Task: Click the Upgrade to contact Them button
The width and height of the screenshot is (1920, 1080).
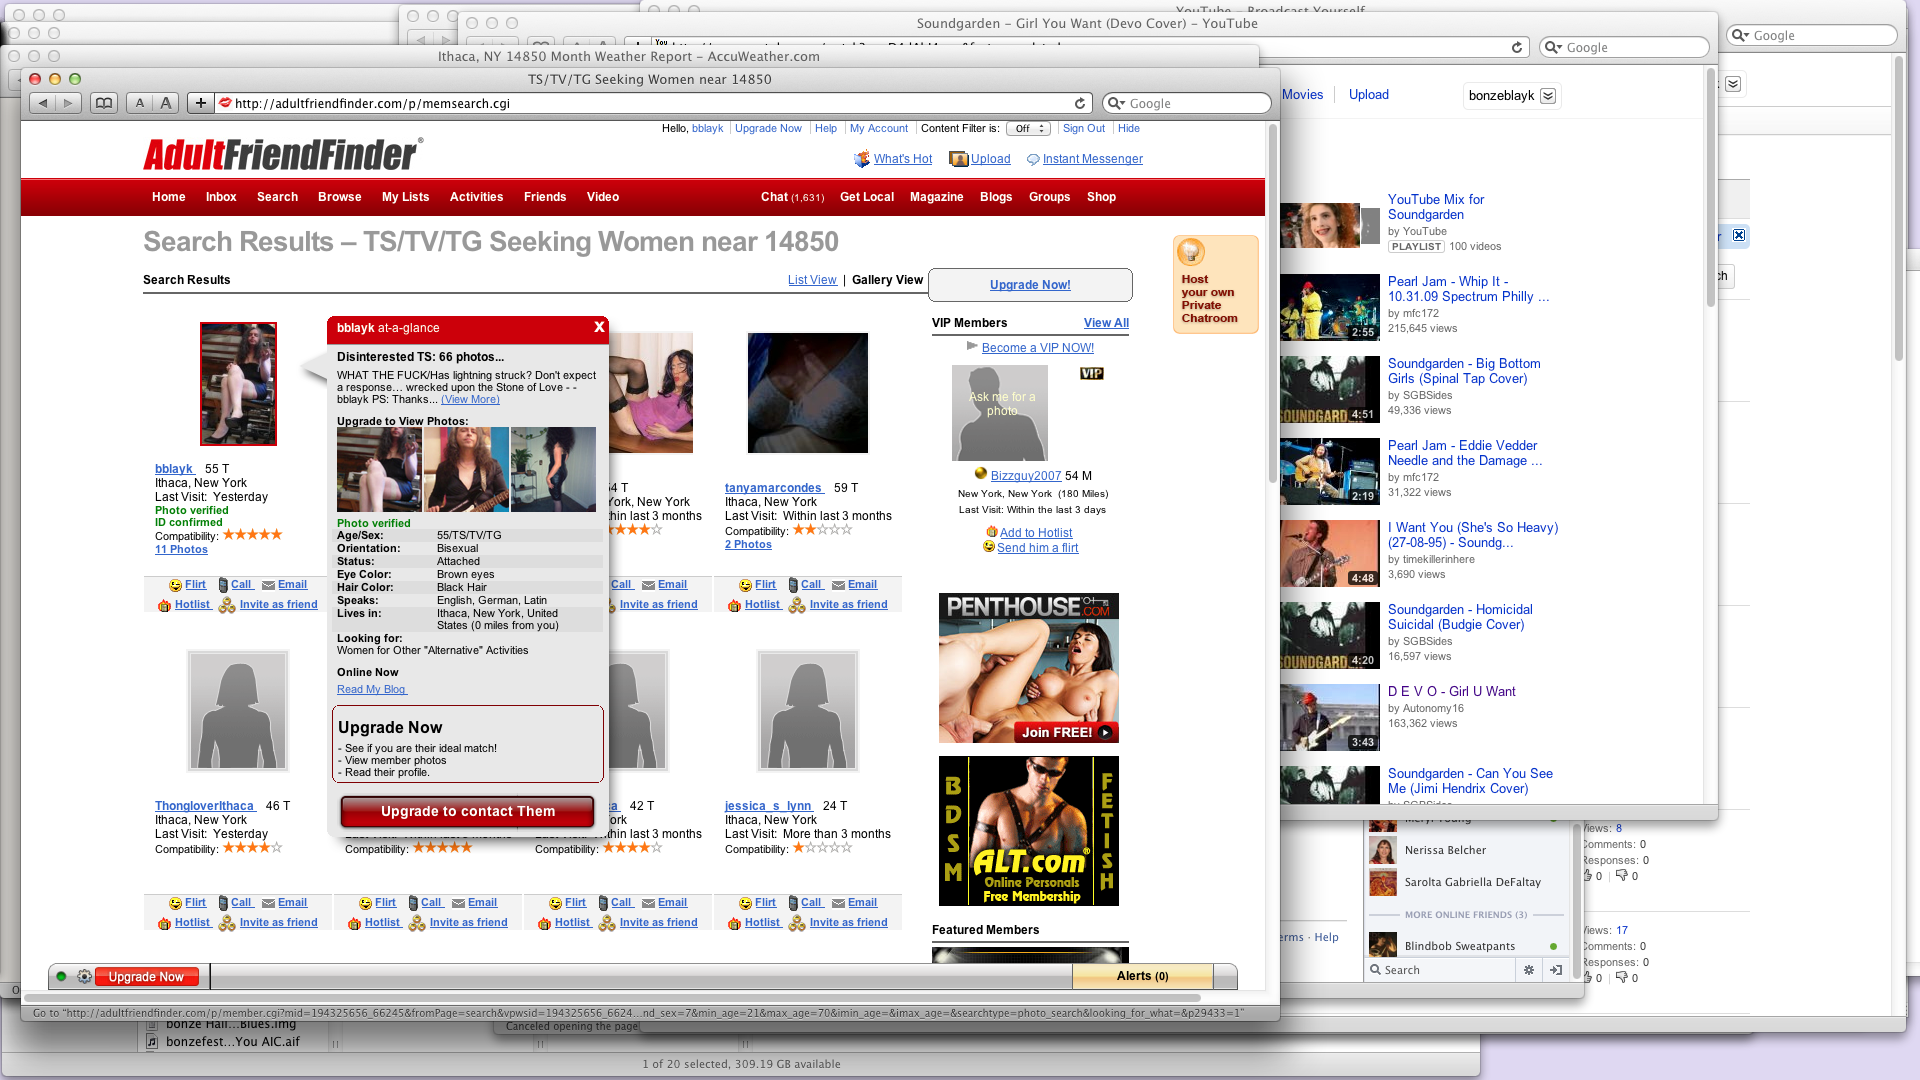Action: [x=467, y=811]
